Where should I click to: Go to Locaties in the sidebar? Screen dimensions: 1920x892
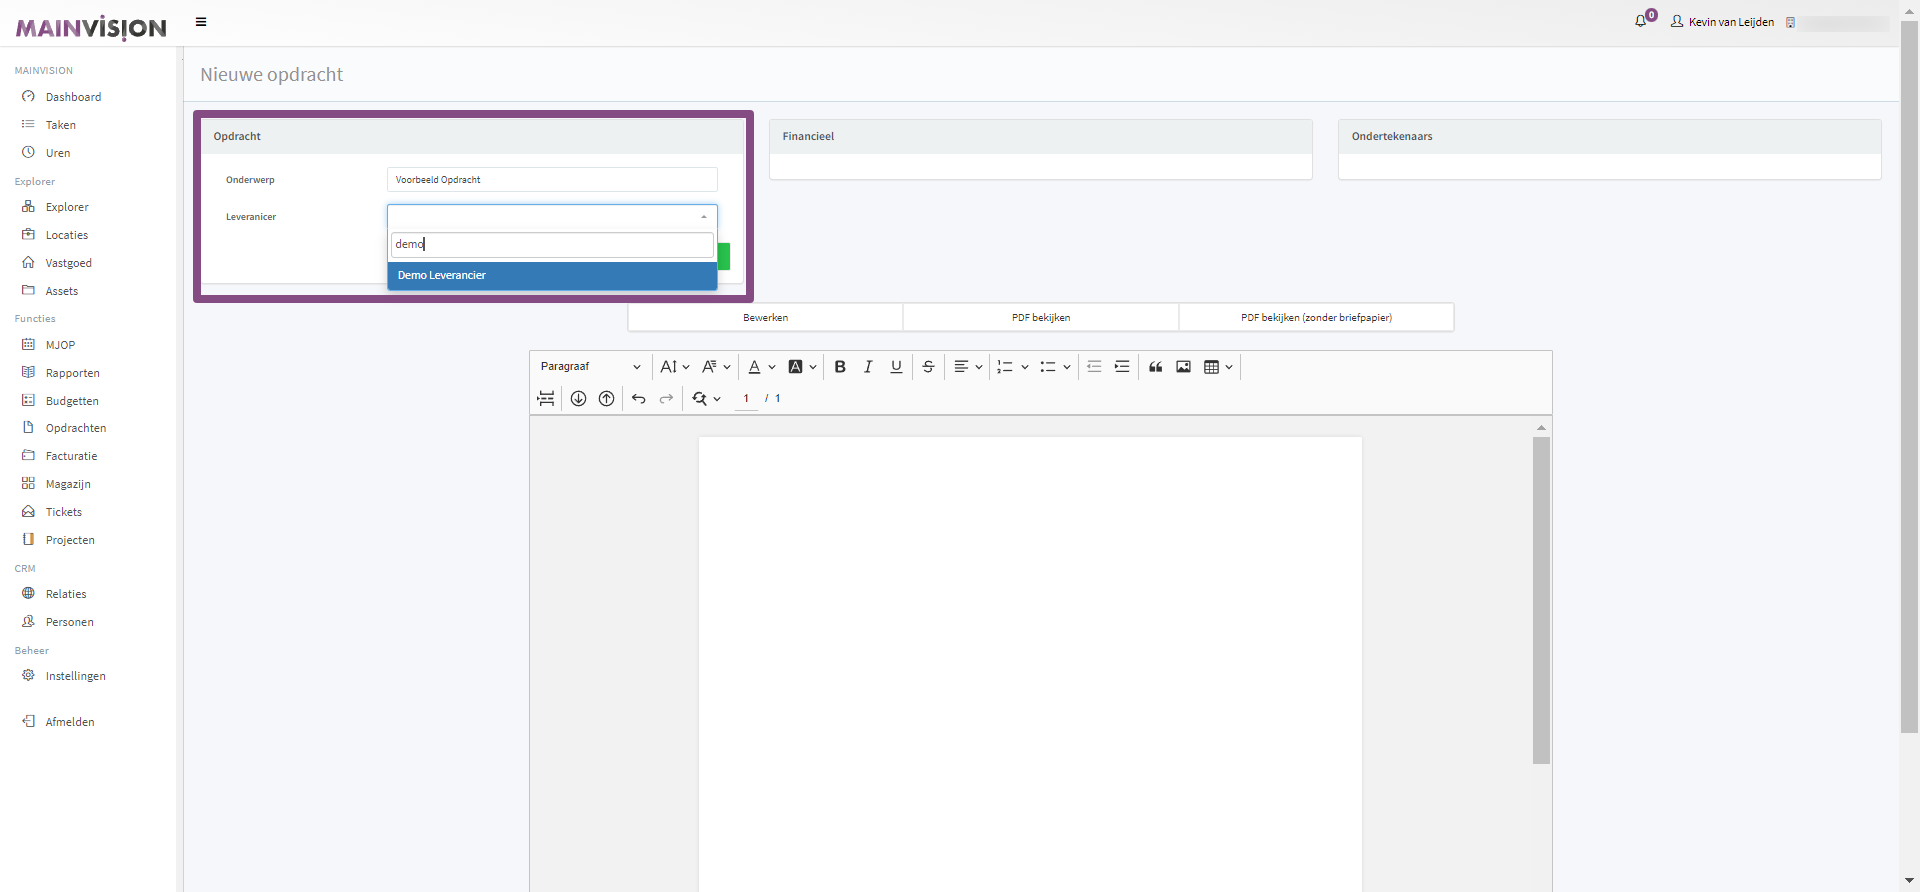click(67, 235)
